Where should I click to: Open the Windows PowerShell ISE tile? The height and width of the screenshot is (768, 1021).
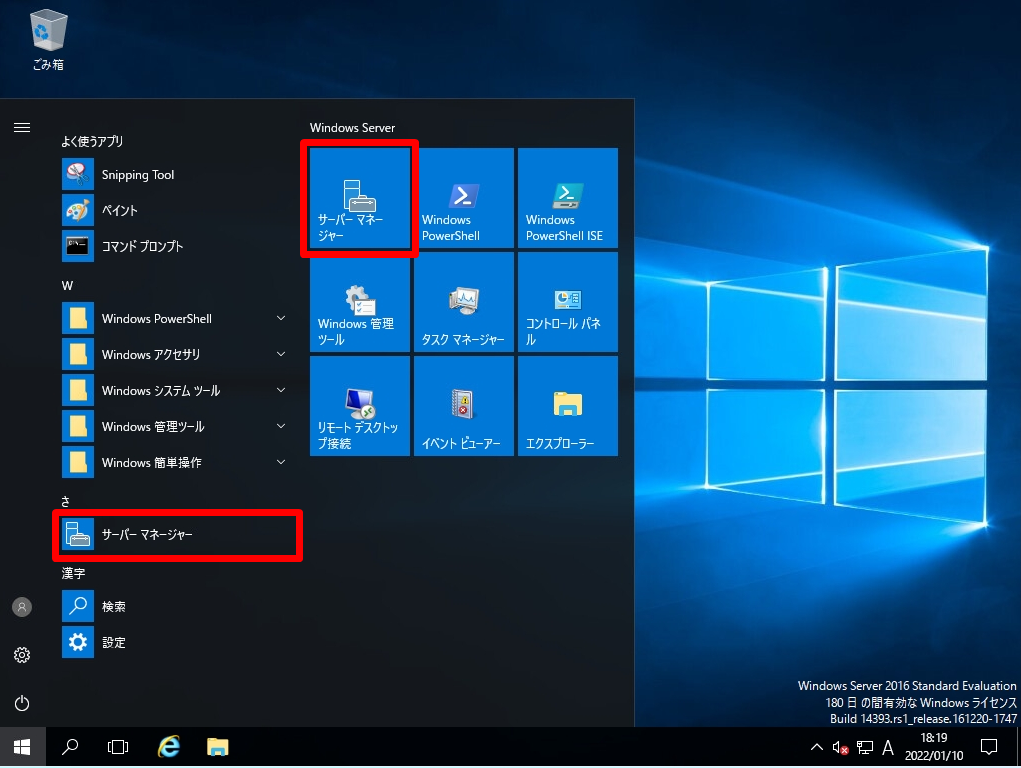[568, 198]
